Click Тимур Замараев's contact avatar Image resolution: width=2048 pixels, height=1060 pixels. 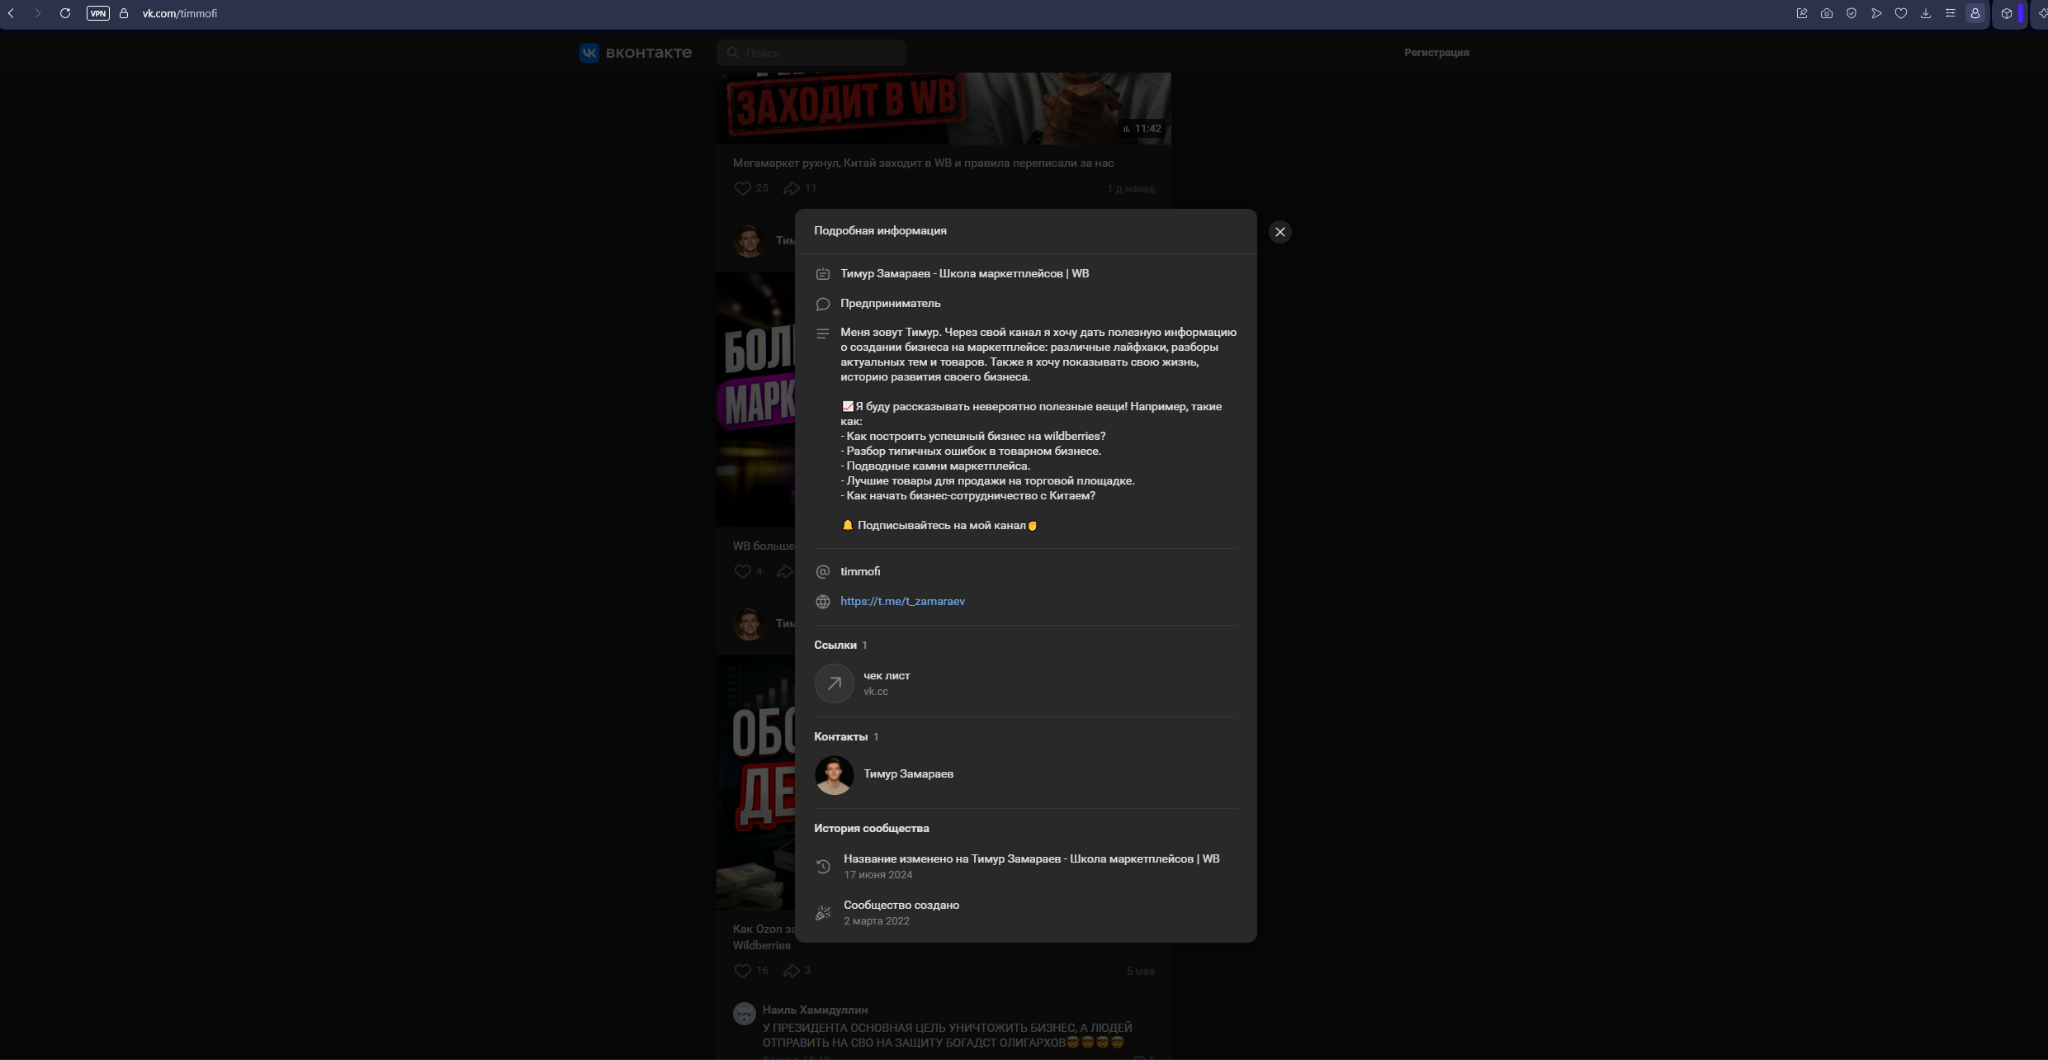(x=834, y=775)
